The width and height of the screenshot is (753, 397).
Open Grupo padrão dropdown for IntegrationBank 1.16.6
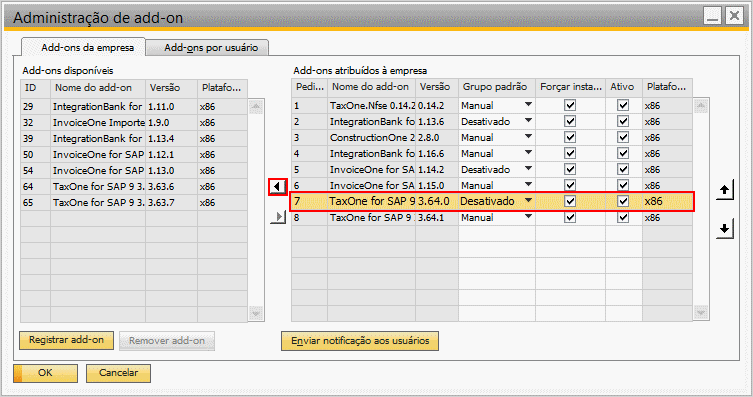(528, 153)
